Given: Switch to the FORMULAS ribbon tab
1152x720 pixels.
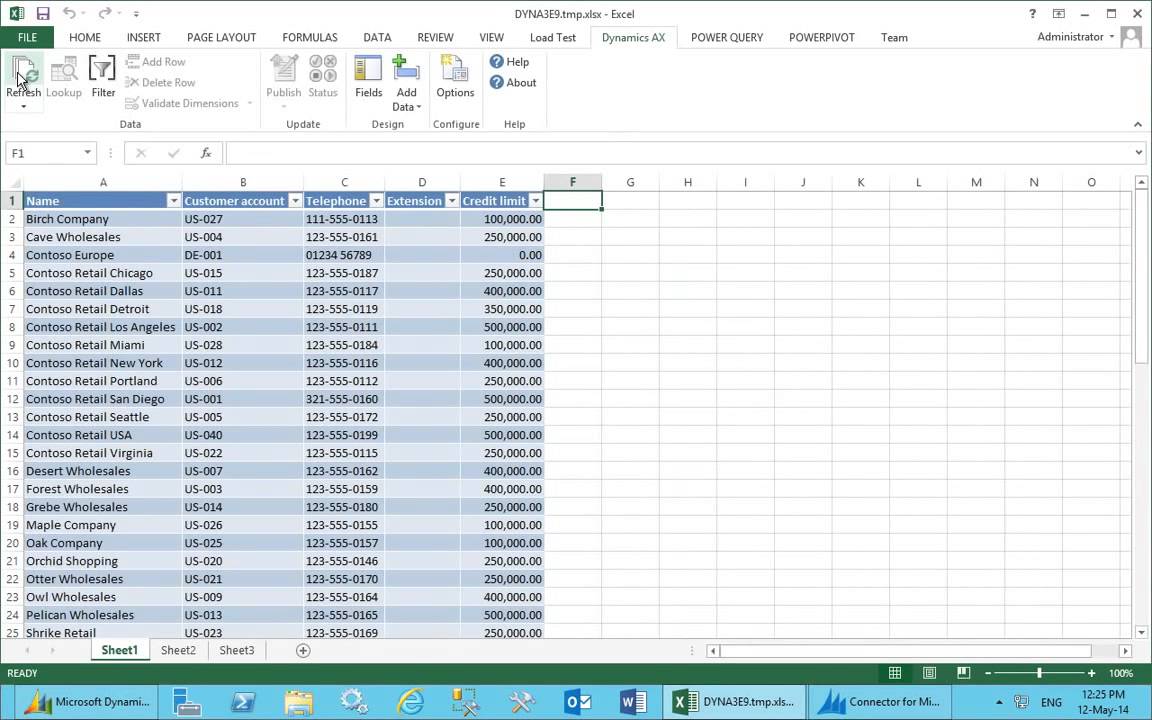Looking at the screenshot, I should pos(310,37).
